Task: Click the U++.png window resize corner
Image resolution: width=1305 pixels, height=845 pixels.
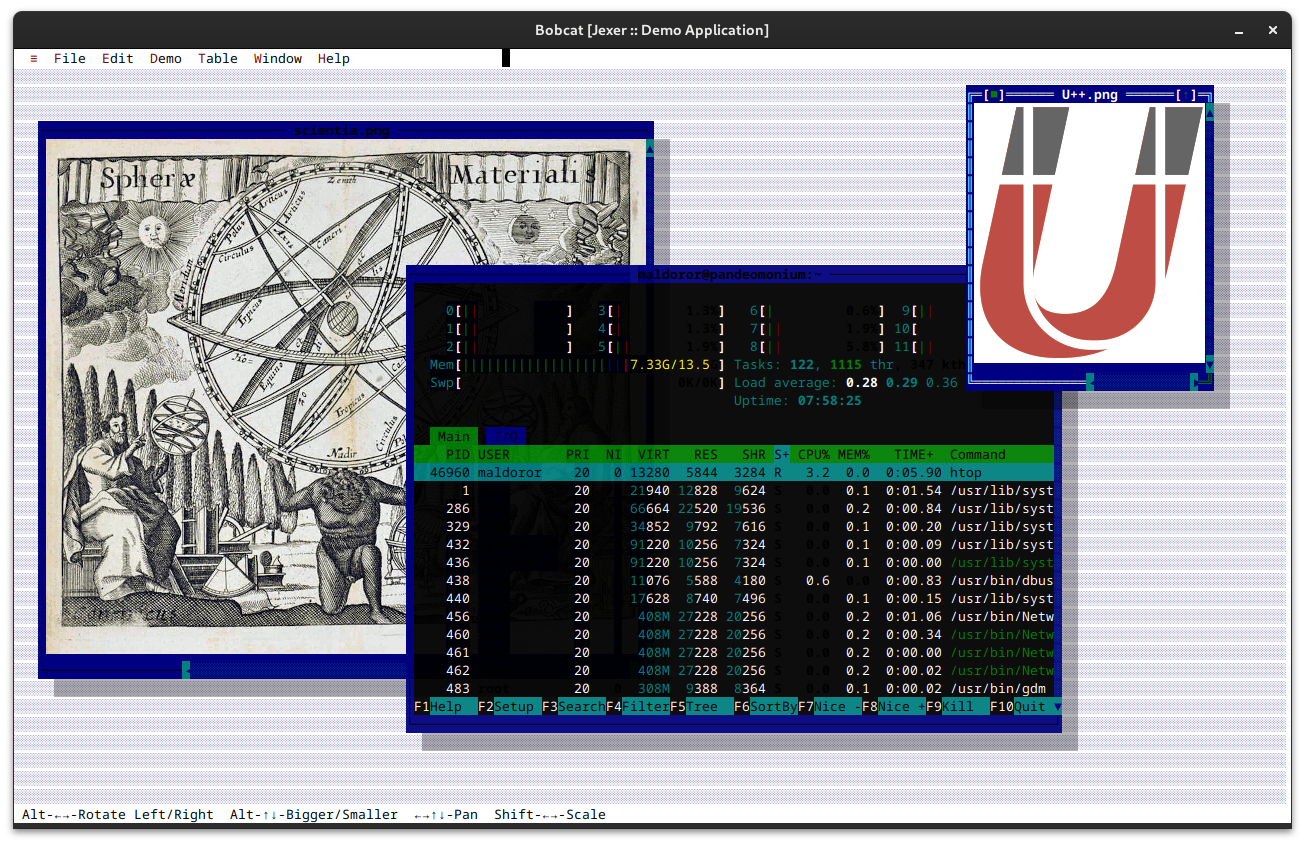Action: tap(1210, 382)
